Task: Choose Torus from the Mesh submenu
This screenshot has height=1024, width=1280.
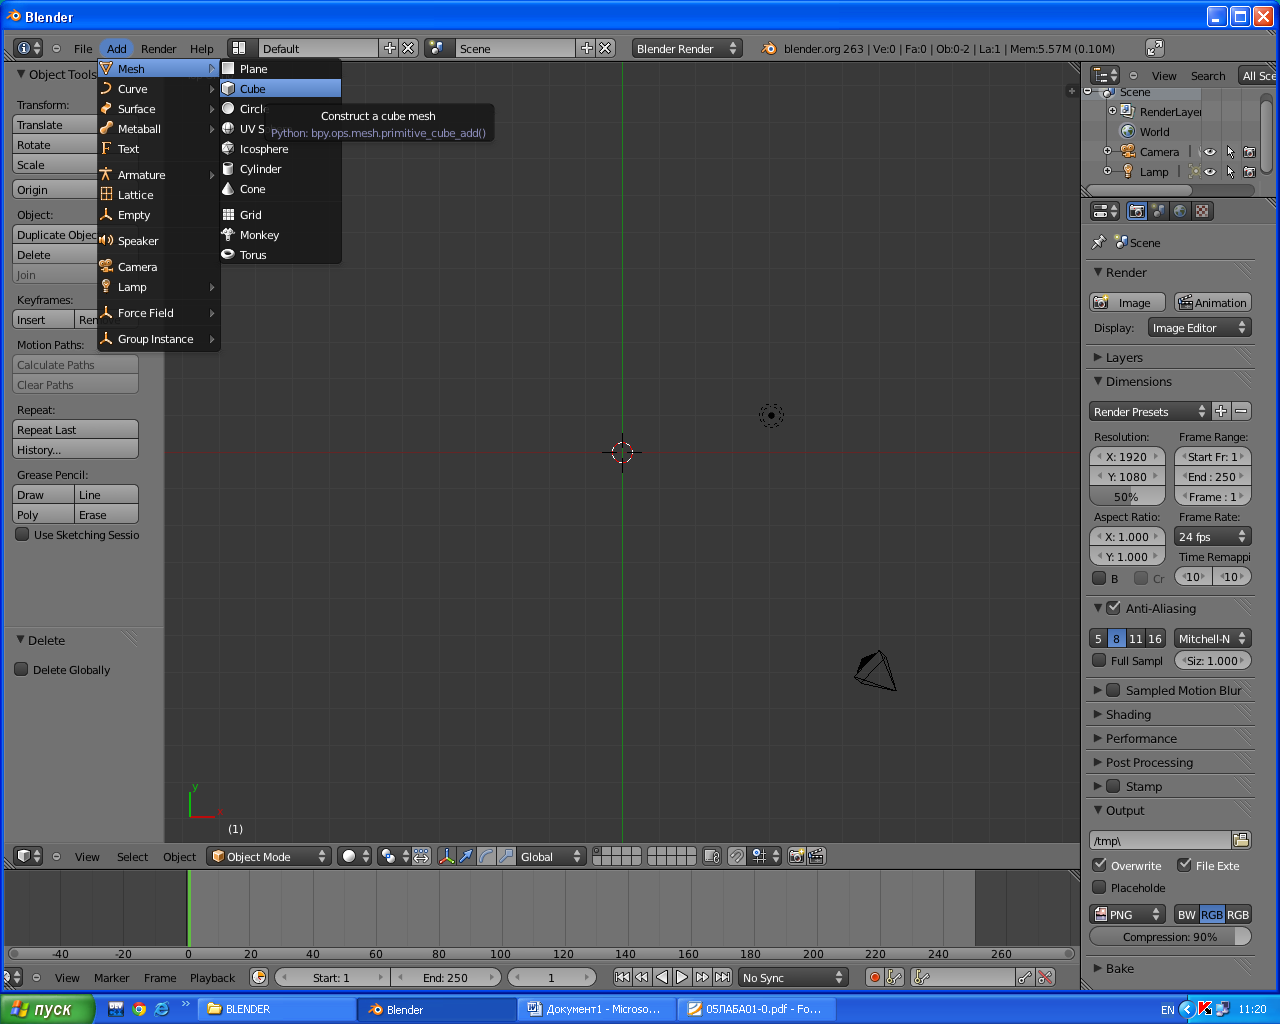Action: (x=280, y=255)
